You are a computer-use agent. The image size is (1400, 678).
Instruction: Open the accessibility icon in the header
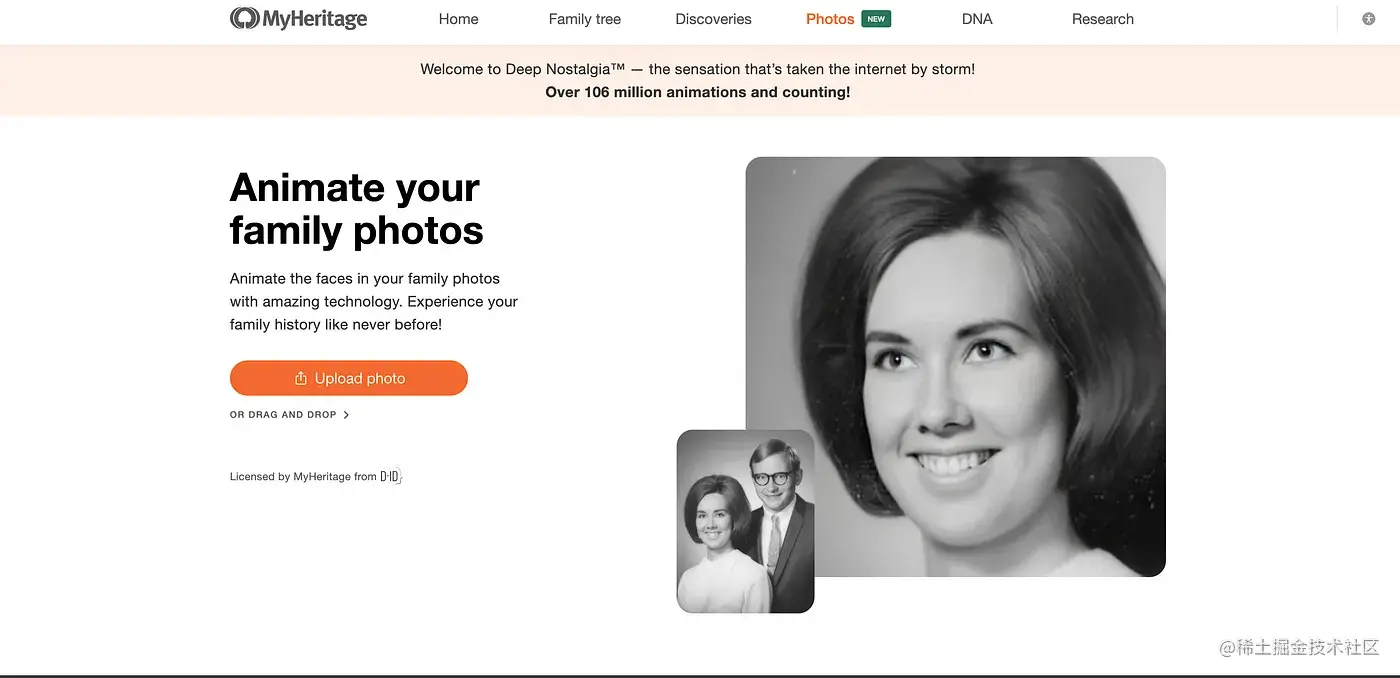[1368, 19]
